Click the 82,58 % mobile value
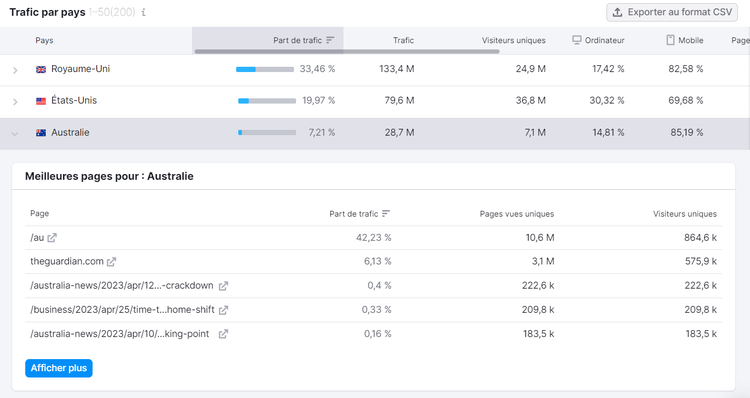The width and height of the screenshot is (750, 398). [x=686, y=69]
